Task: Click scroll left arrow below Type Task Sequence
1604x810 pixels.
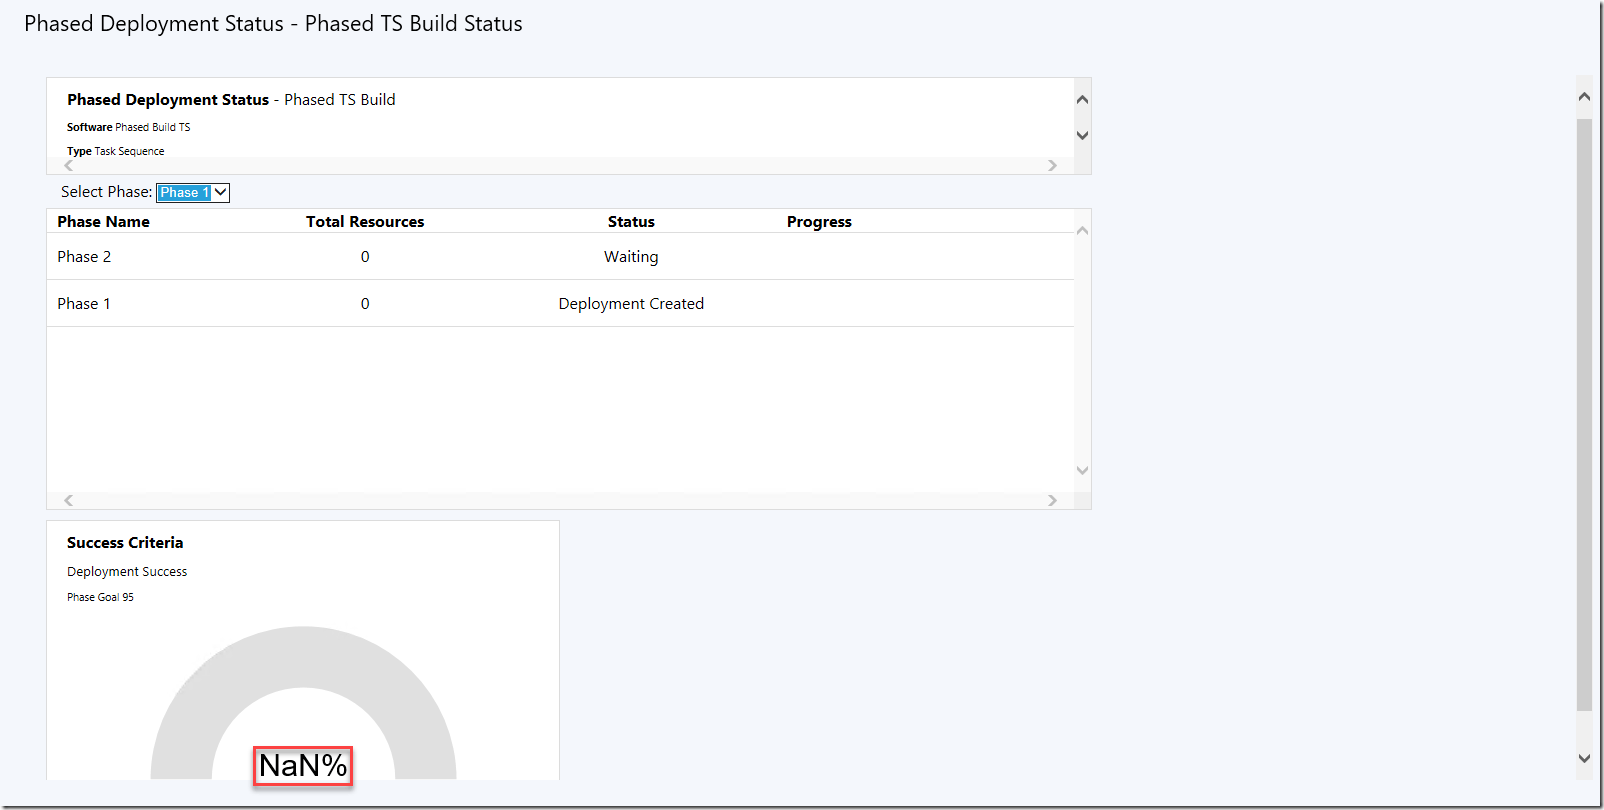Action: point(68,166)
